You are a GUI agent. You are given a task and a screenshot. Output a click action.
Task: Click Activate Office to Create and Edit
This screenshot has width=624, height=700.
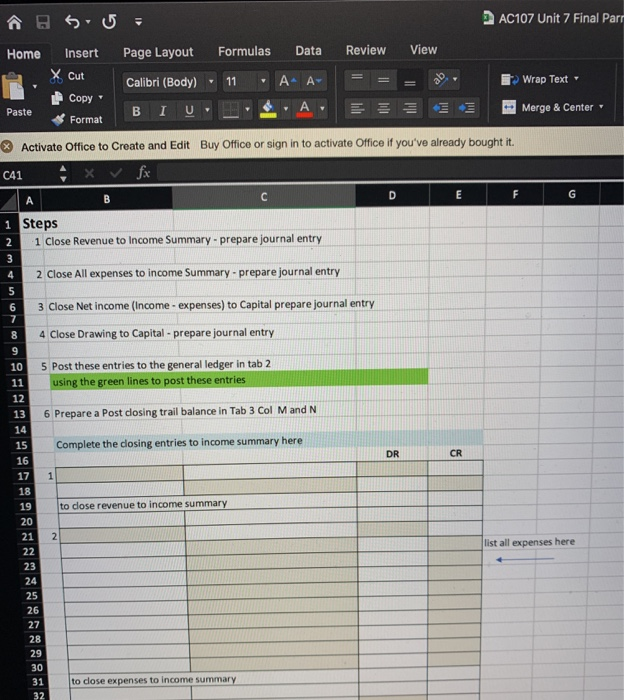coord(105,146)
